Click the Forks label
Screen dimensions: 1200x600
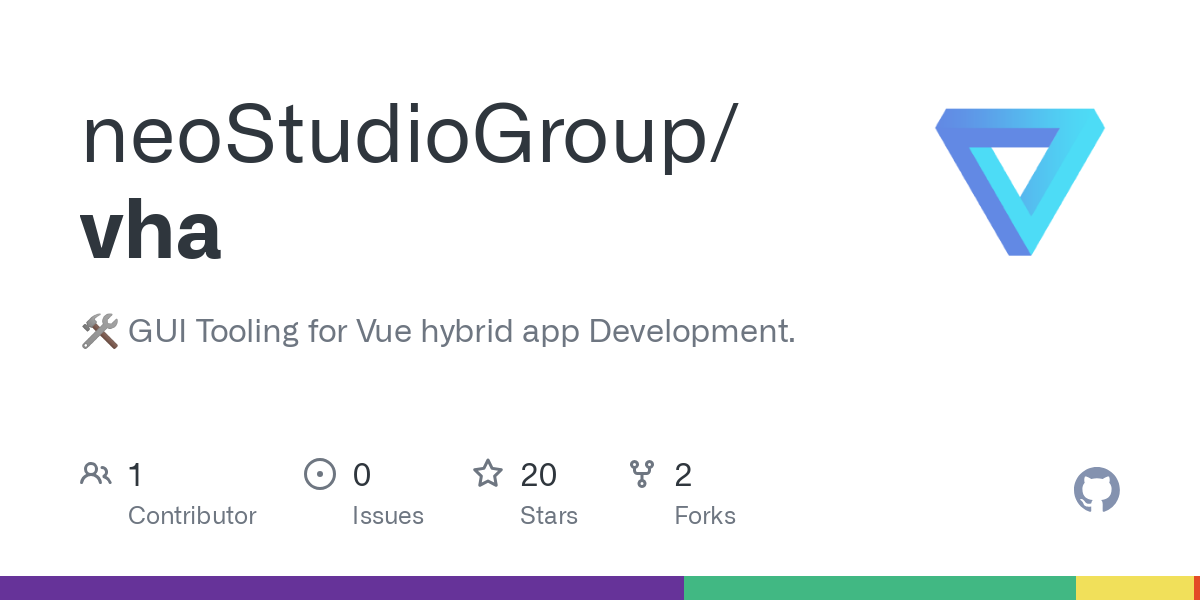705,516
